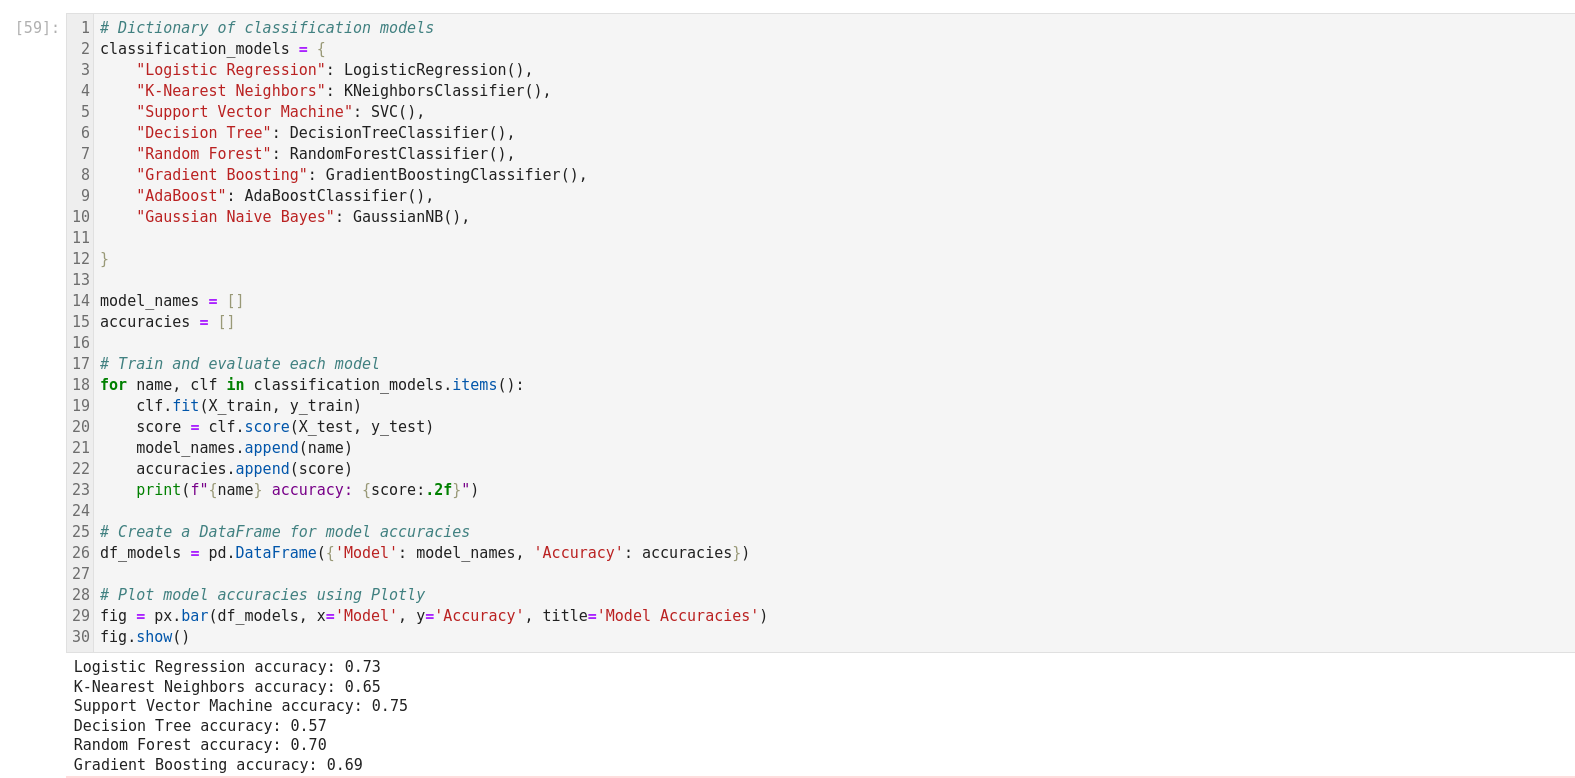Screen dimensions: 1575x778
Task: Click the print statement with f-string
Action: pos(307,490)
